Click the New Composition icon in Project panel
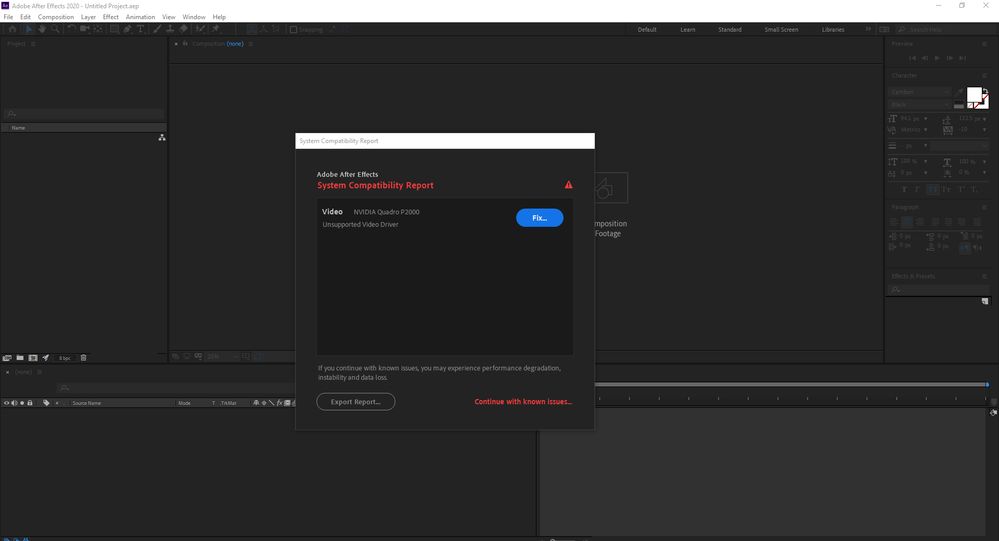The width and height of the screenshot is (999, 541). (32, 358)
